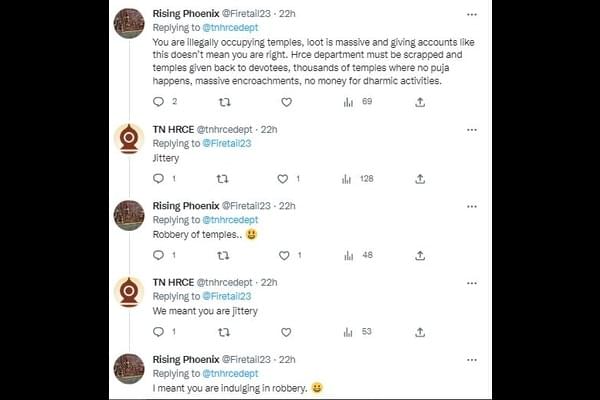
Task: Retweet the "Robbery of temples.." tweet
Action: [x=222, y=255]
